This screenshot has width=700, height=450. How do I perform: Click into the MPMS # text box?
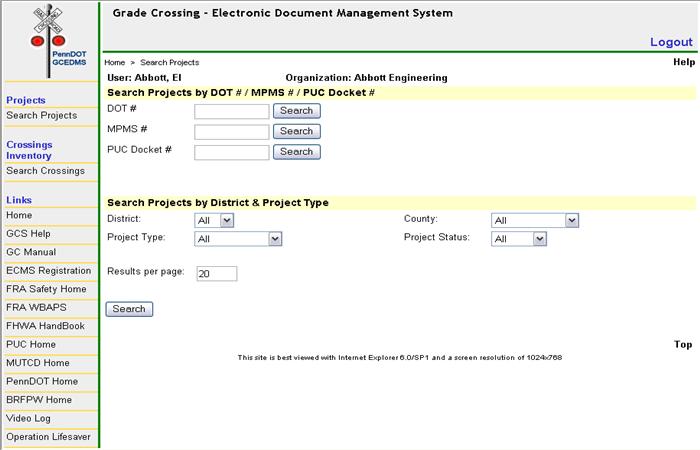tap(231, 132)
